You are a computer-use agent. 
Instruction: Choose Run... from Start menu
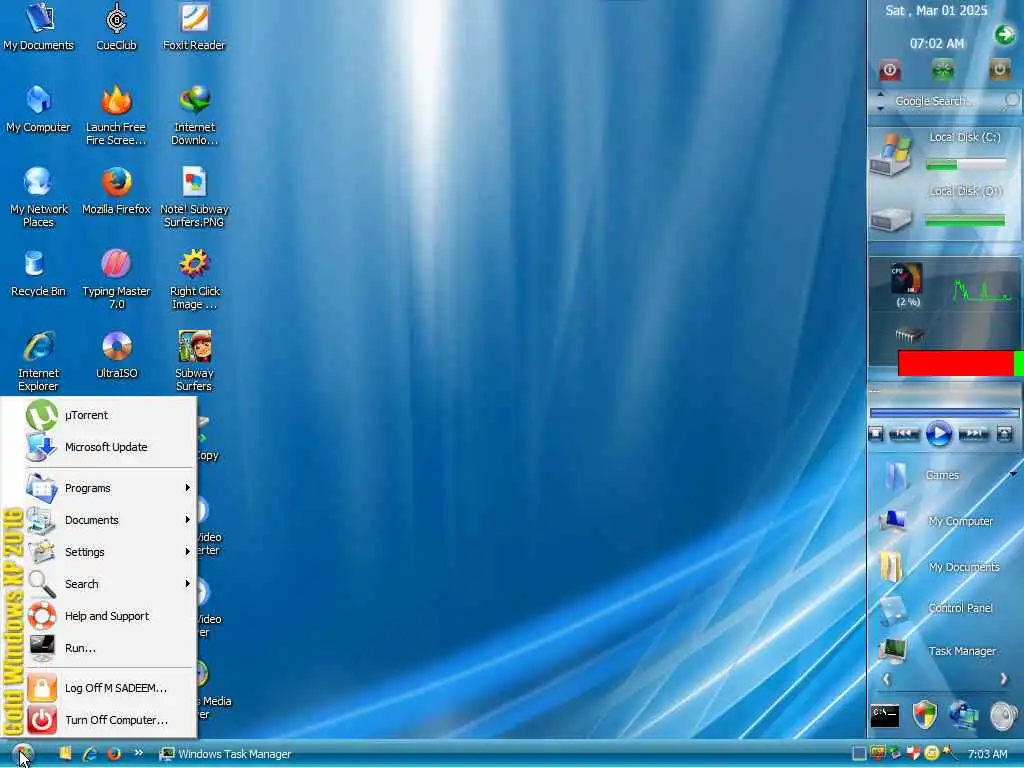click(110, 648)
